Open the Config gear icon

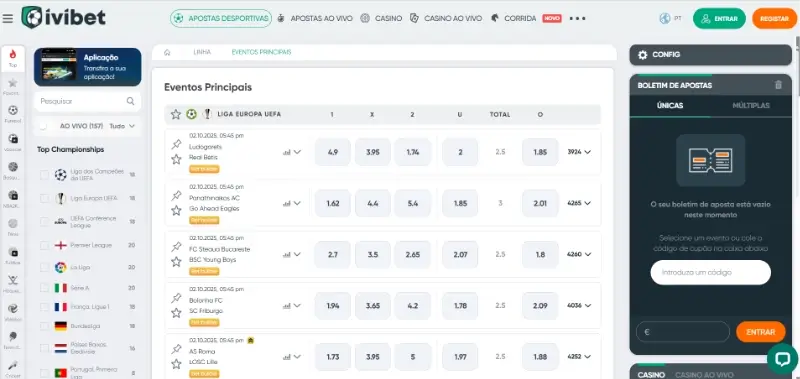pyautogui.click(x=642, y=55)
